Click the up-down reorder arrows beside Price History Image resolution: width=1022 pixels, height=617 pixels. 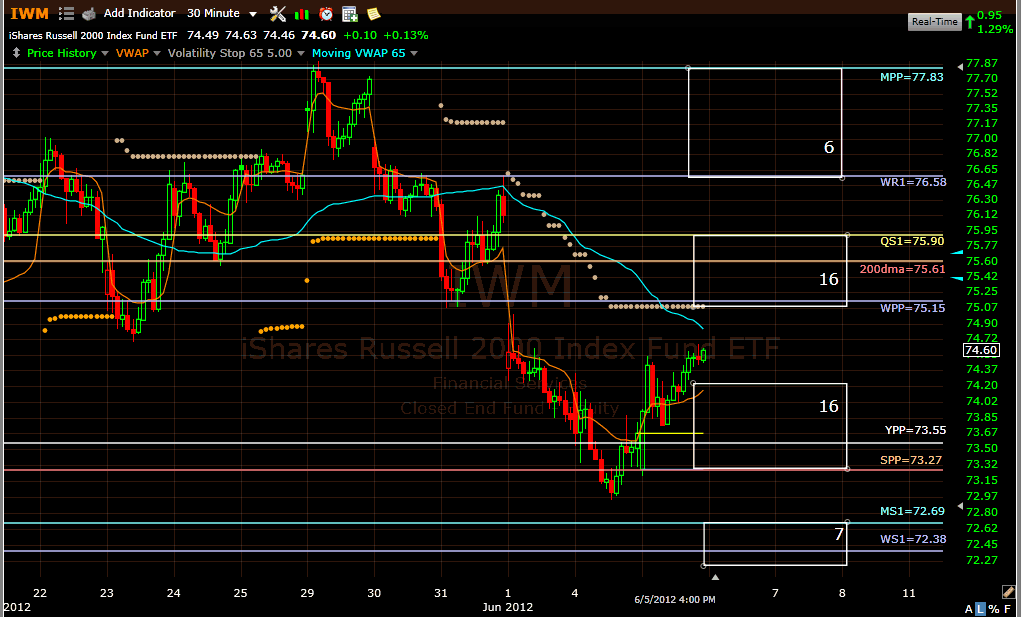[16, 53]
